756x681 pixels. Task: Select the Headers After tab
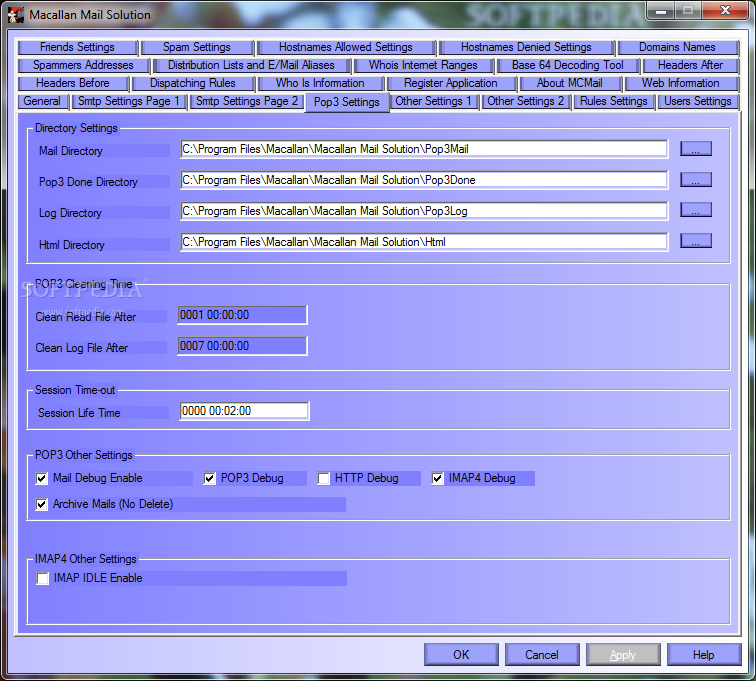(x=690, y=65)
